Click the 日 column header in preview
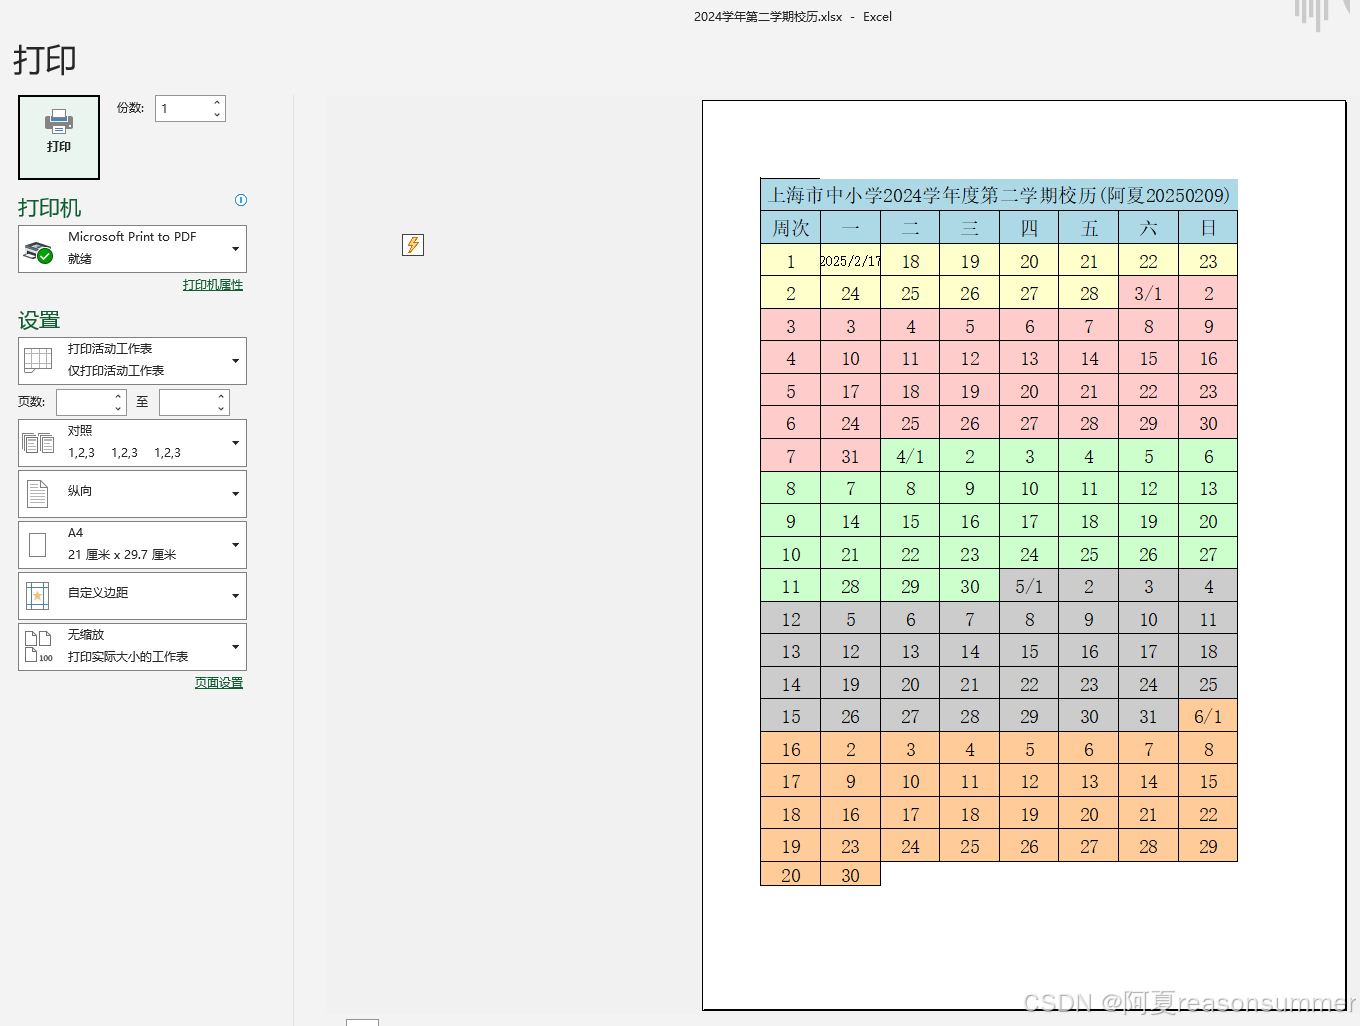 (1208, 228)
